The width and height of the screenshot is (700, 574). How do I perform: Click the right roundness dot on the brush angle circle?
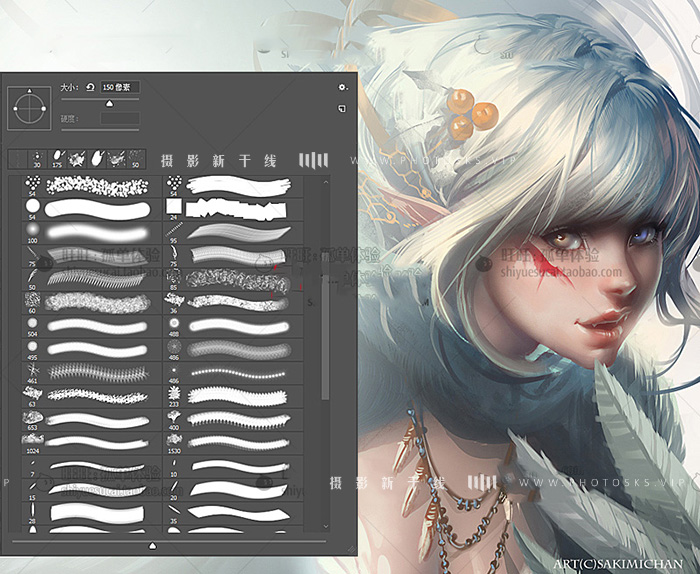[x=43, y=108]
